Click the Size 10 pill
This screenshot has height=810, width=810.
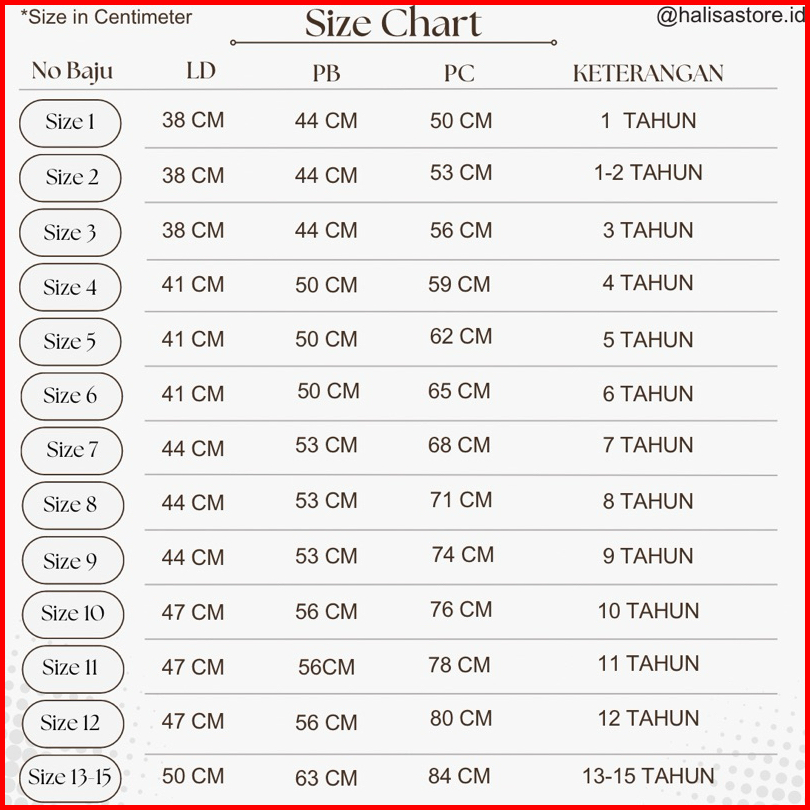coord(73,613)
